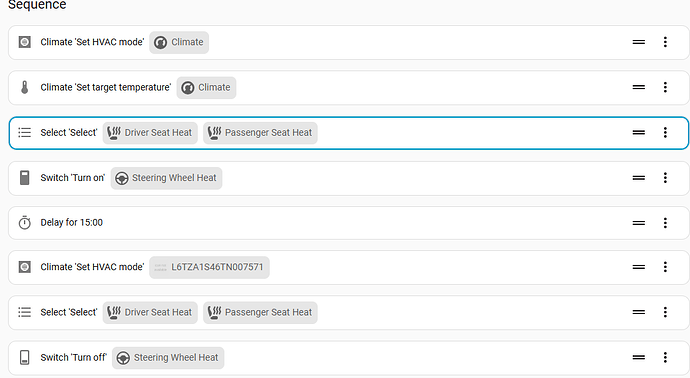The width and height of the screenshot is (690, 378).
Task: Click the stopwatch icon beside Delay action
Action: tap(25, 223)
